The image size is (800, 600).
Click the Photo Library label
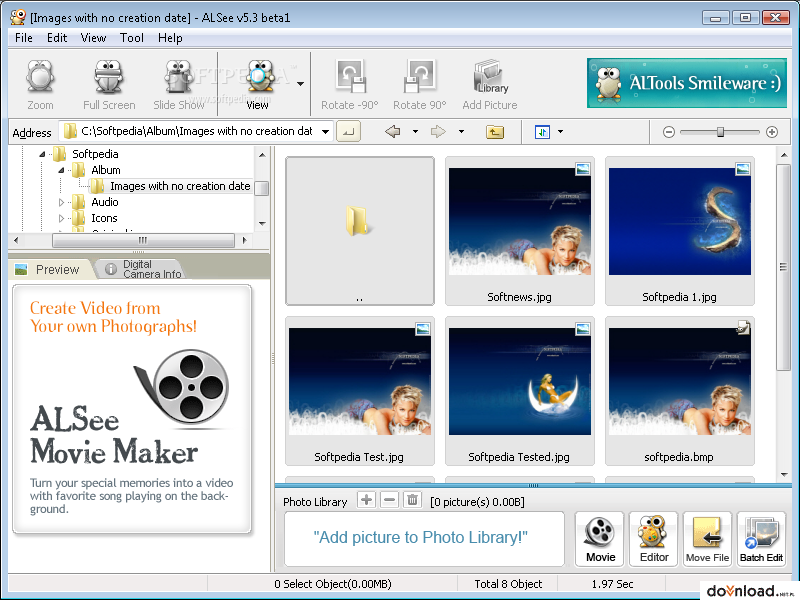point(315,502)
